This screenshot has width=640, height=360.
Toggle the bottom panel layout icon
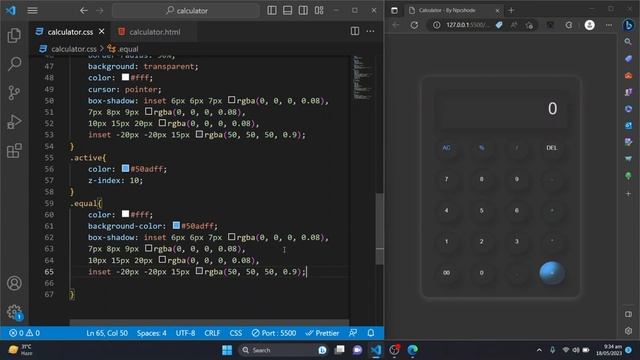pos(287,11)
